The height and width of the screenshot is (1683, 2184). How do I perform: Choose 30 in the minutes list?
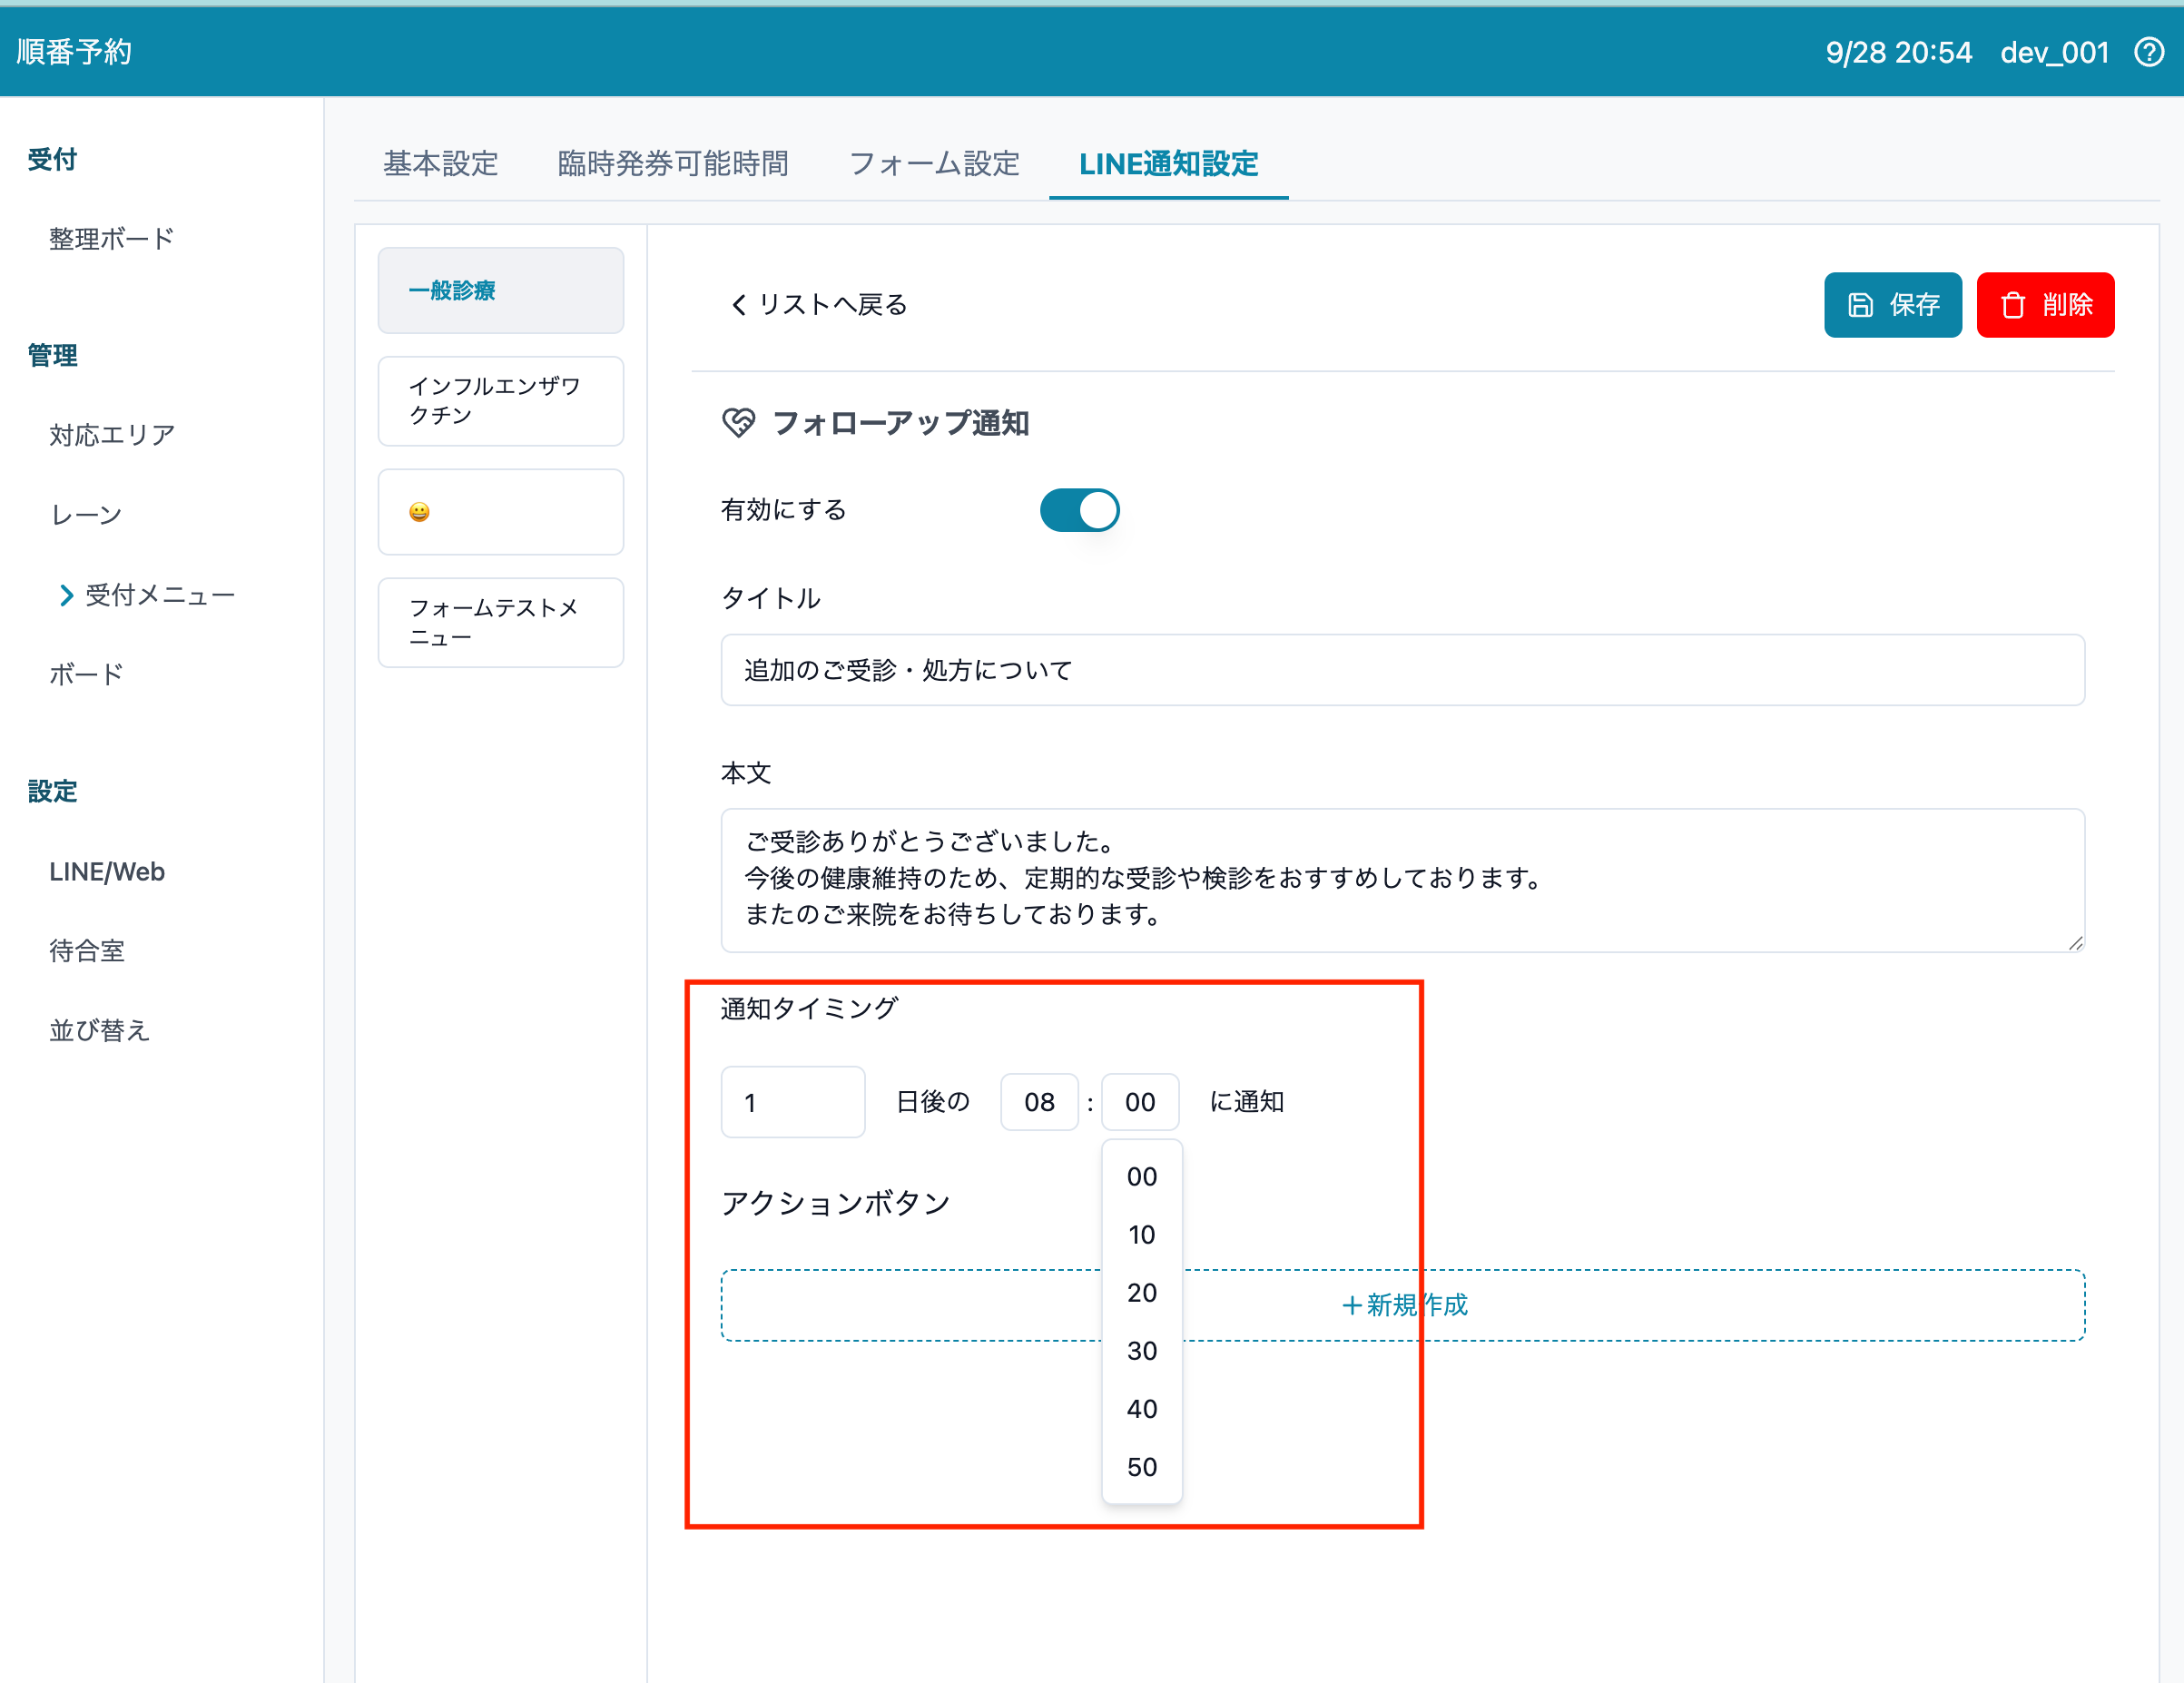[1141, 1351]
